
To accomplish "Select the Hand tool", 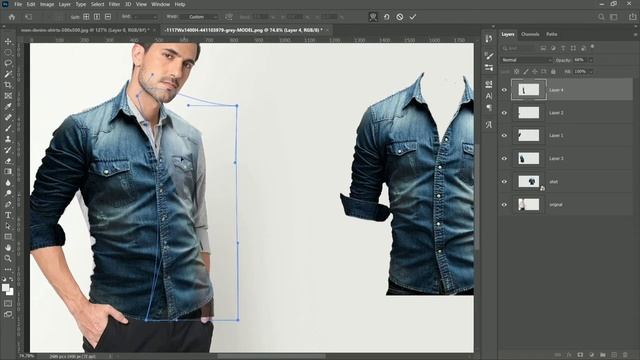I will coord(8,247).
